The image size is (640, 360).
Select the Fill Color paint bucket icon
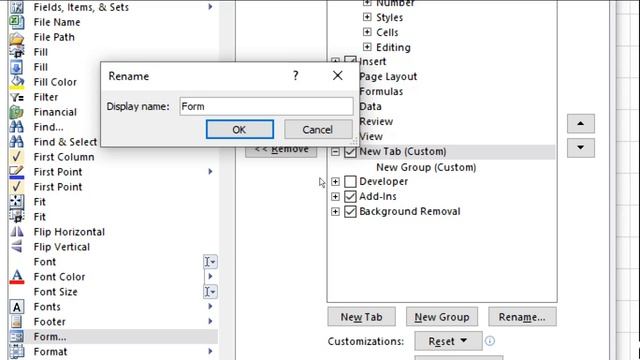coord(16,82)
